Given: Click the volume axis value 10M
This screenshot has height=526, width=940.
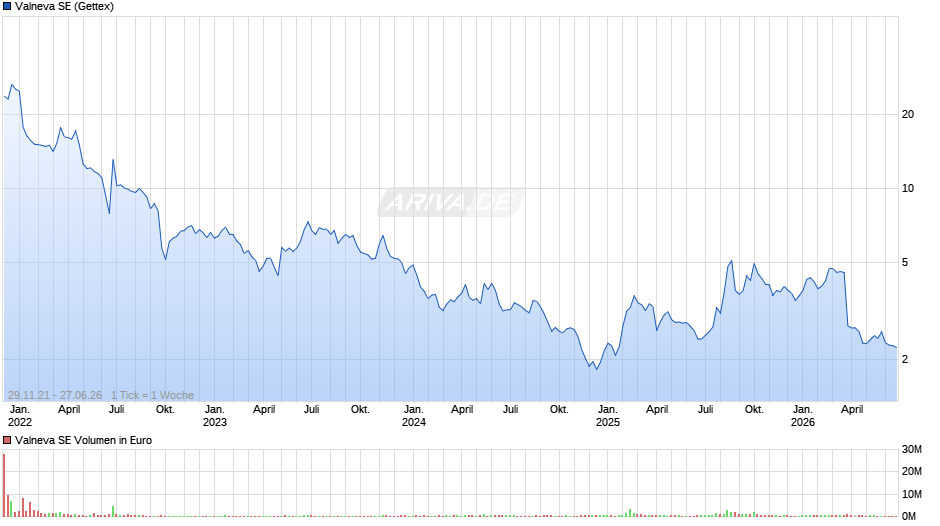Looking at the screenshot, I should [x=911, y=494].
